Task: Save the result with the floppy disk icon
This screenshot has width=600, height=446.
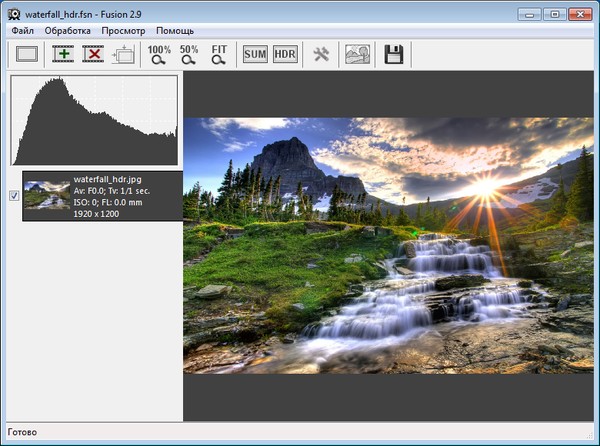Action: pos(393,55)
